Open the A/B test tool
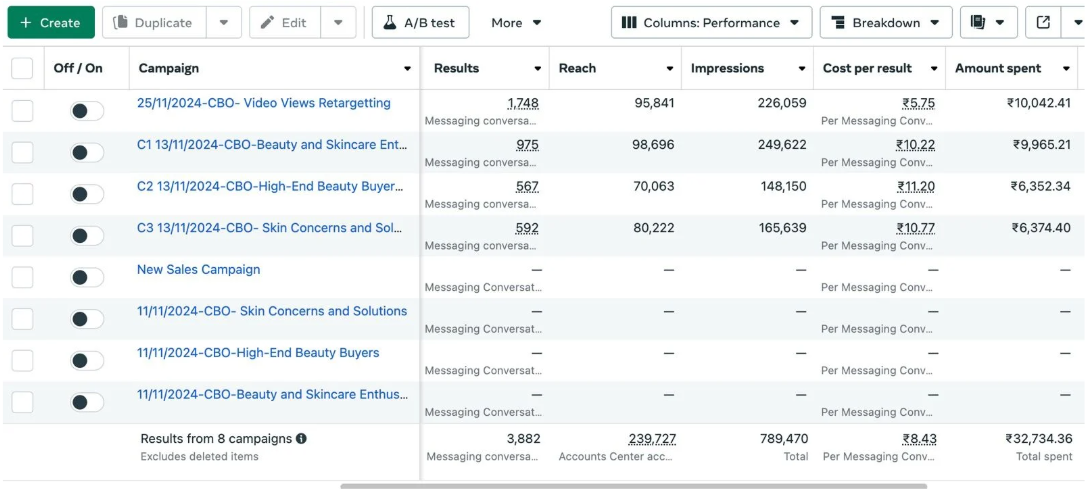The image size is (1091, 490). coord(420,22)
